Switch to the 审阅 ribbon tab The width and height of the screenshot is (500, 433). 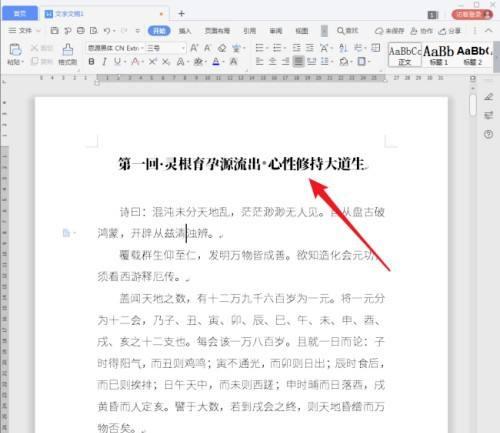[x=276, y=31]
